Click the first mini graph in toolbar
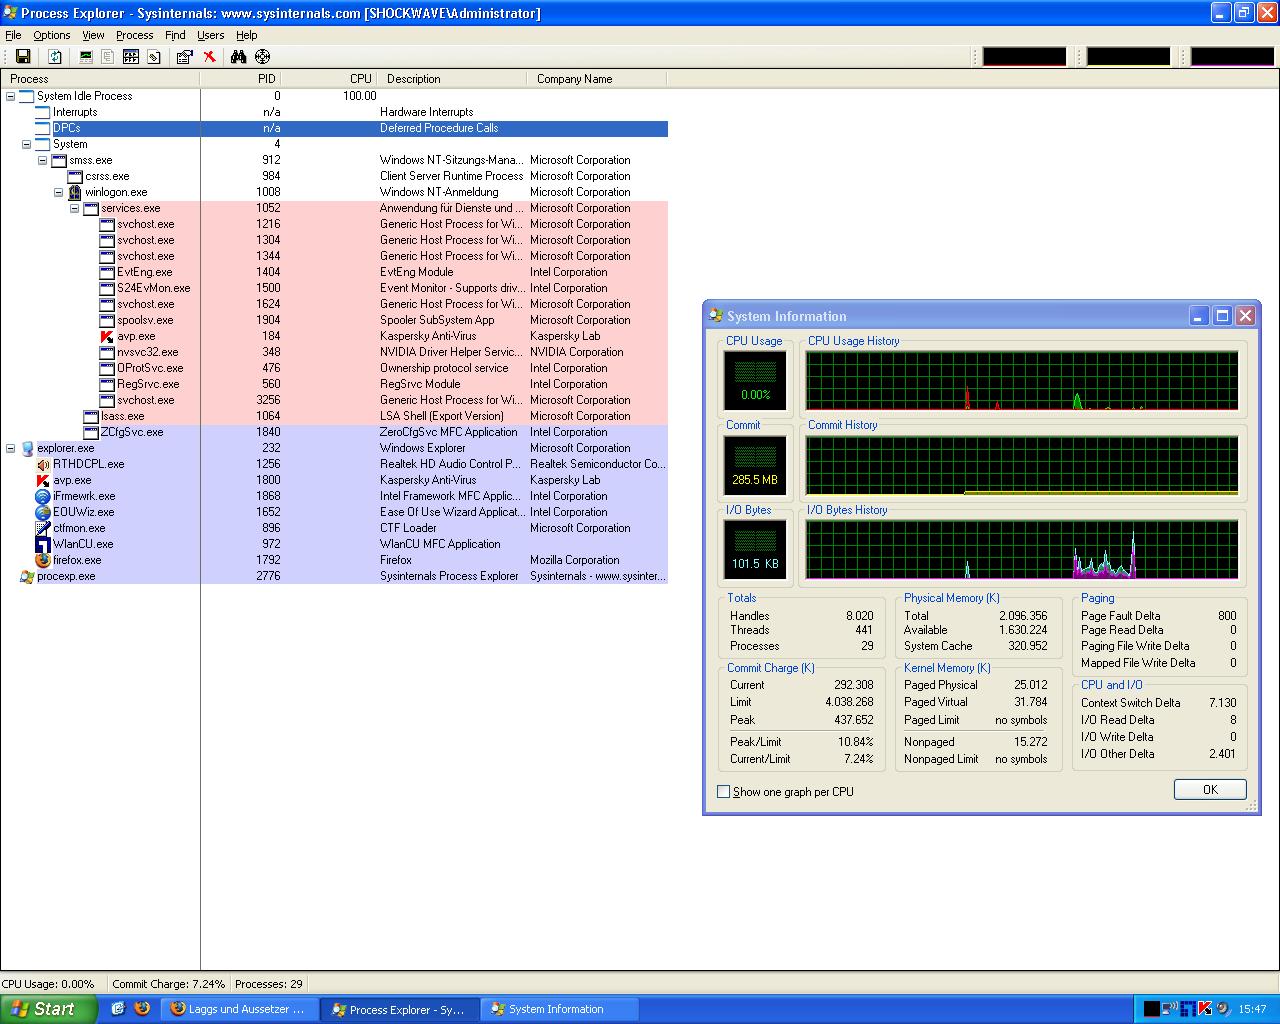This screenshot has height=1024, width=1280. tap(1024, 57)
